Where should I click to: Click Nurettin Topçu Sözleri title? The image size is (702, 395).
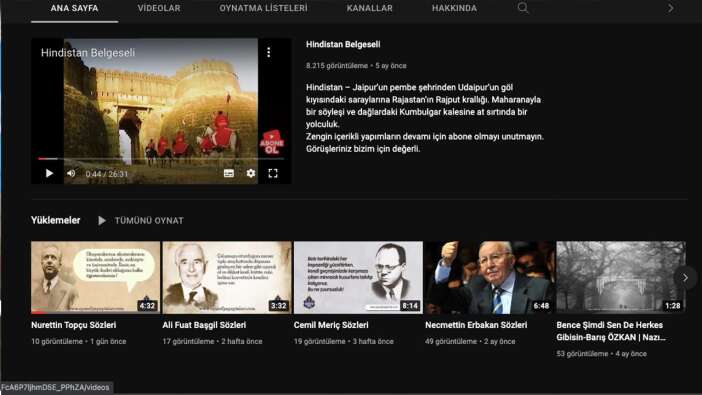click(x=73, y=325)
